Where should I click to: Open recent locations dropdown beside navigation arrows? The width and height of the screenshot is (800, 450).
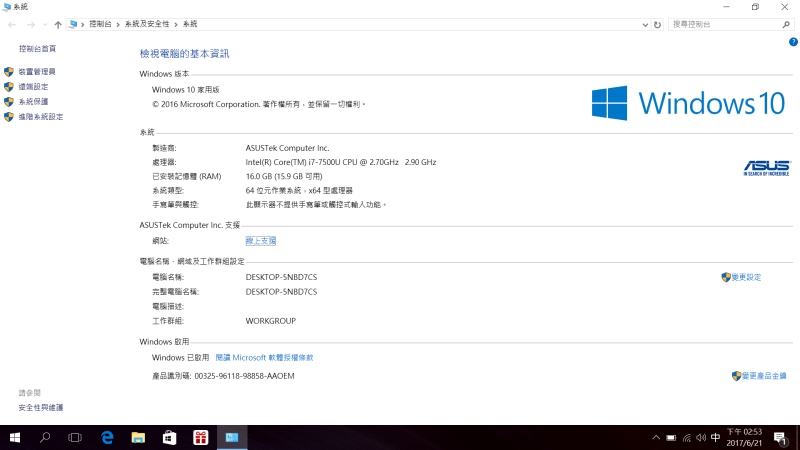coord(45,24)
